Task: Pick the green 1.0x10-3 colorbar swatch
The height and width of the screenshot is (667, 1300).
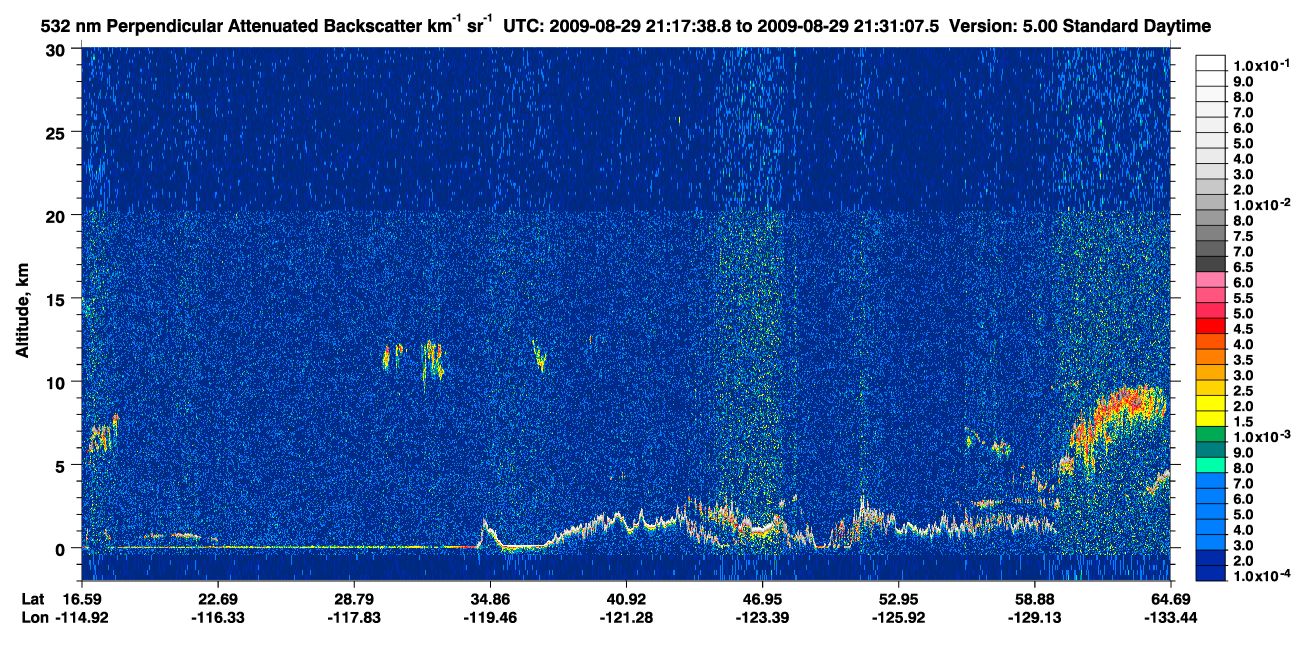Action: [x=1210, y=432]
